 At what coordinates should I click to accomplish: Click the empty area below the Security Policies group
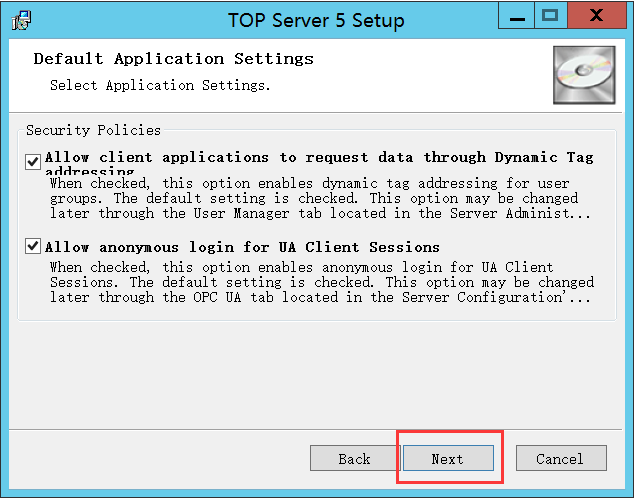tap(317, 370)
